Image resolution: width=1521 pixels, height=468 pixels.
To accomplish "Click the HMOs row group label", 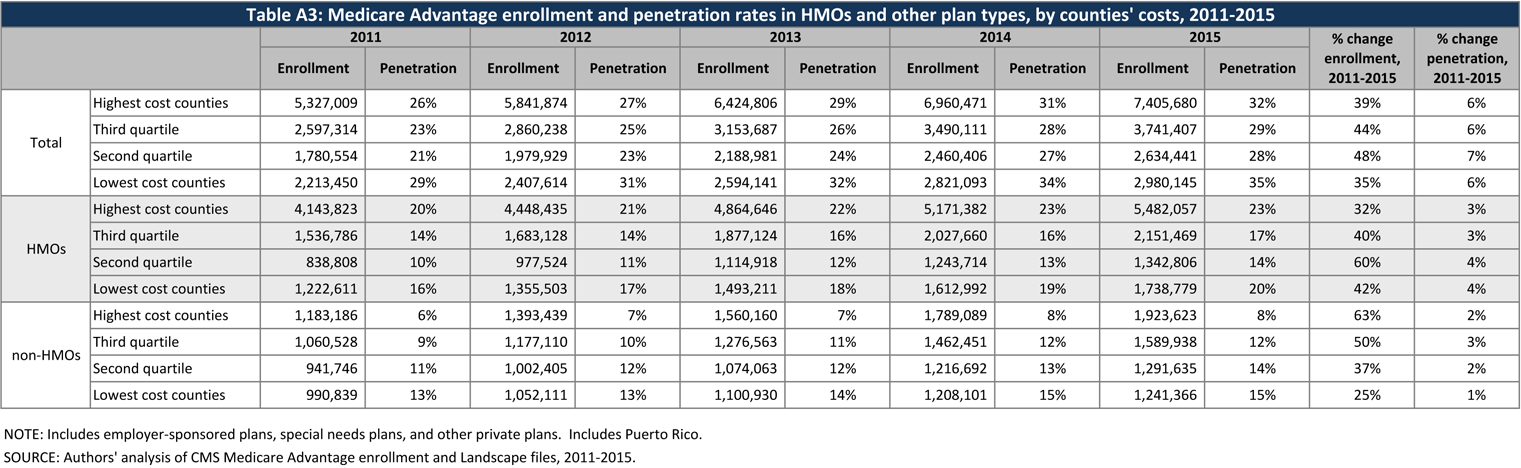I will coord(46,249).
